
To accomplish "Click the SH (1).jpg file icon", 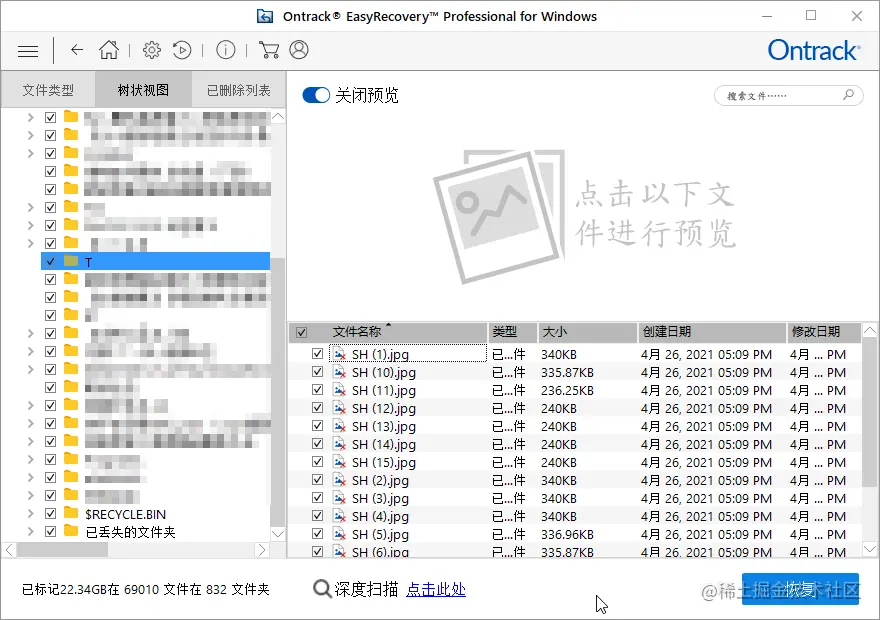I will (x=339, y=354).
